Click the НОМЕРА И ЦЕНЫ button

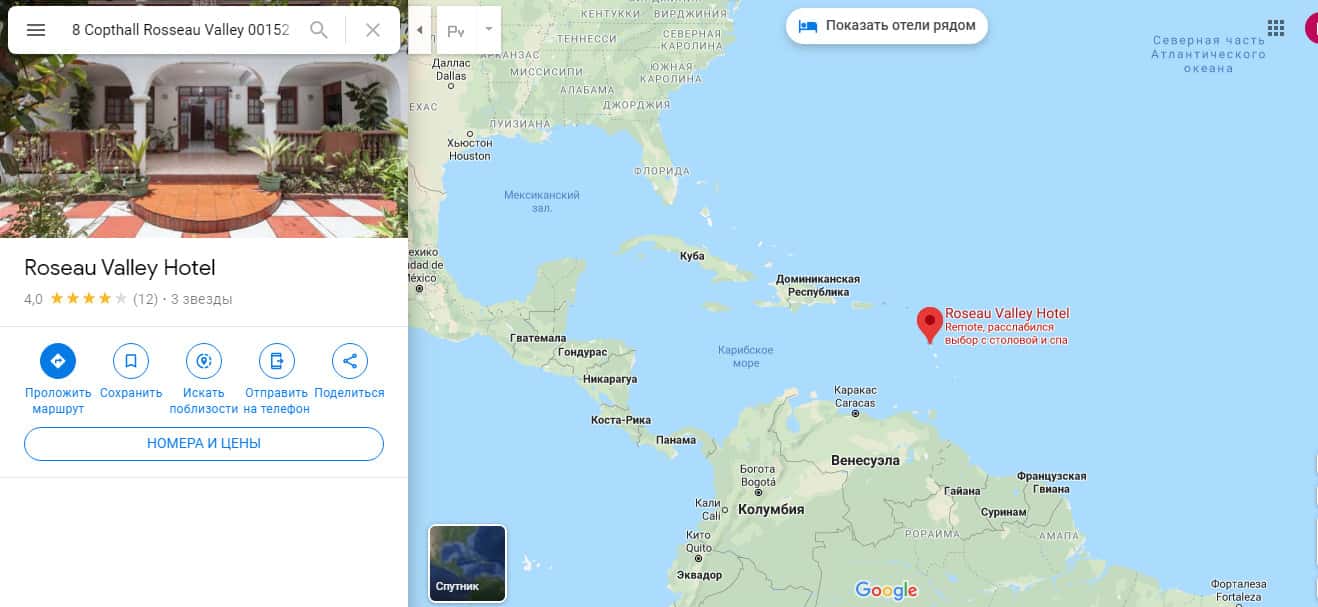pyautogui.click(x=204, y=443)
